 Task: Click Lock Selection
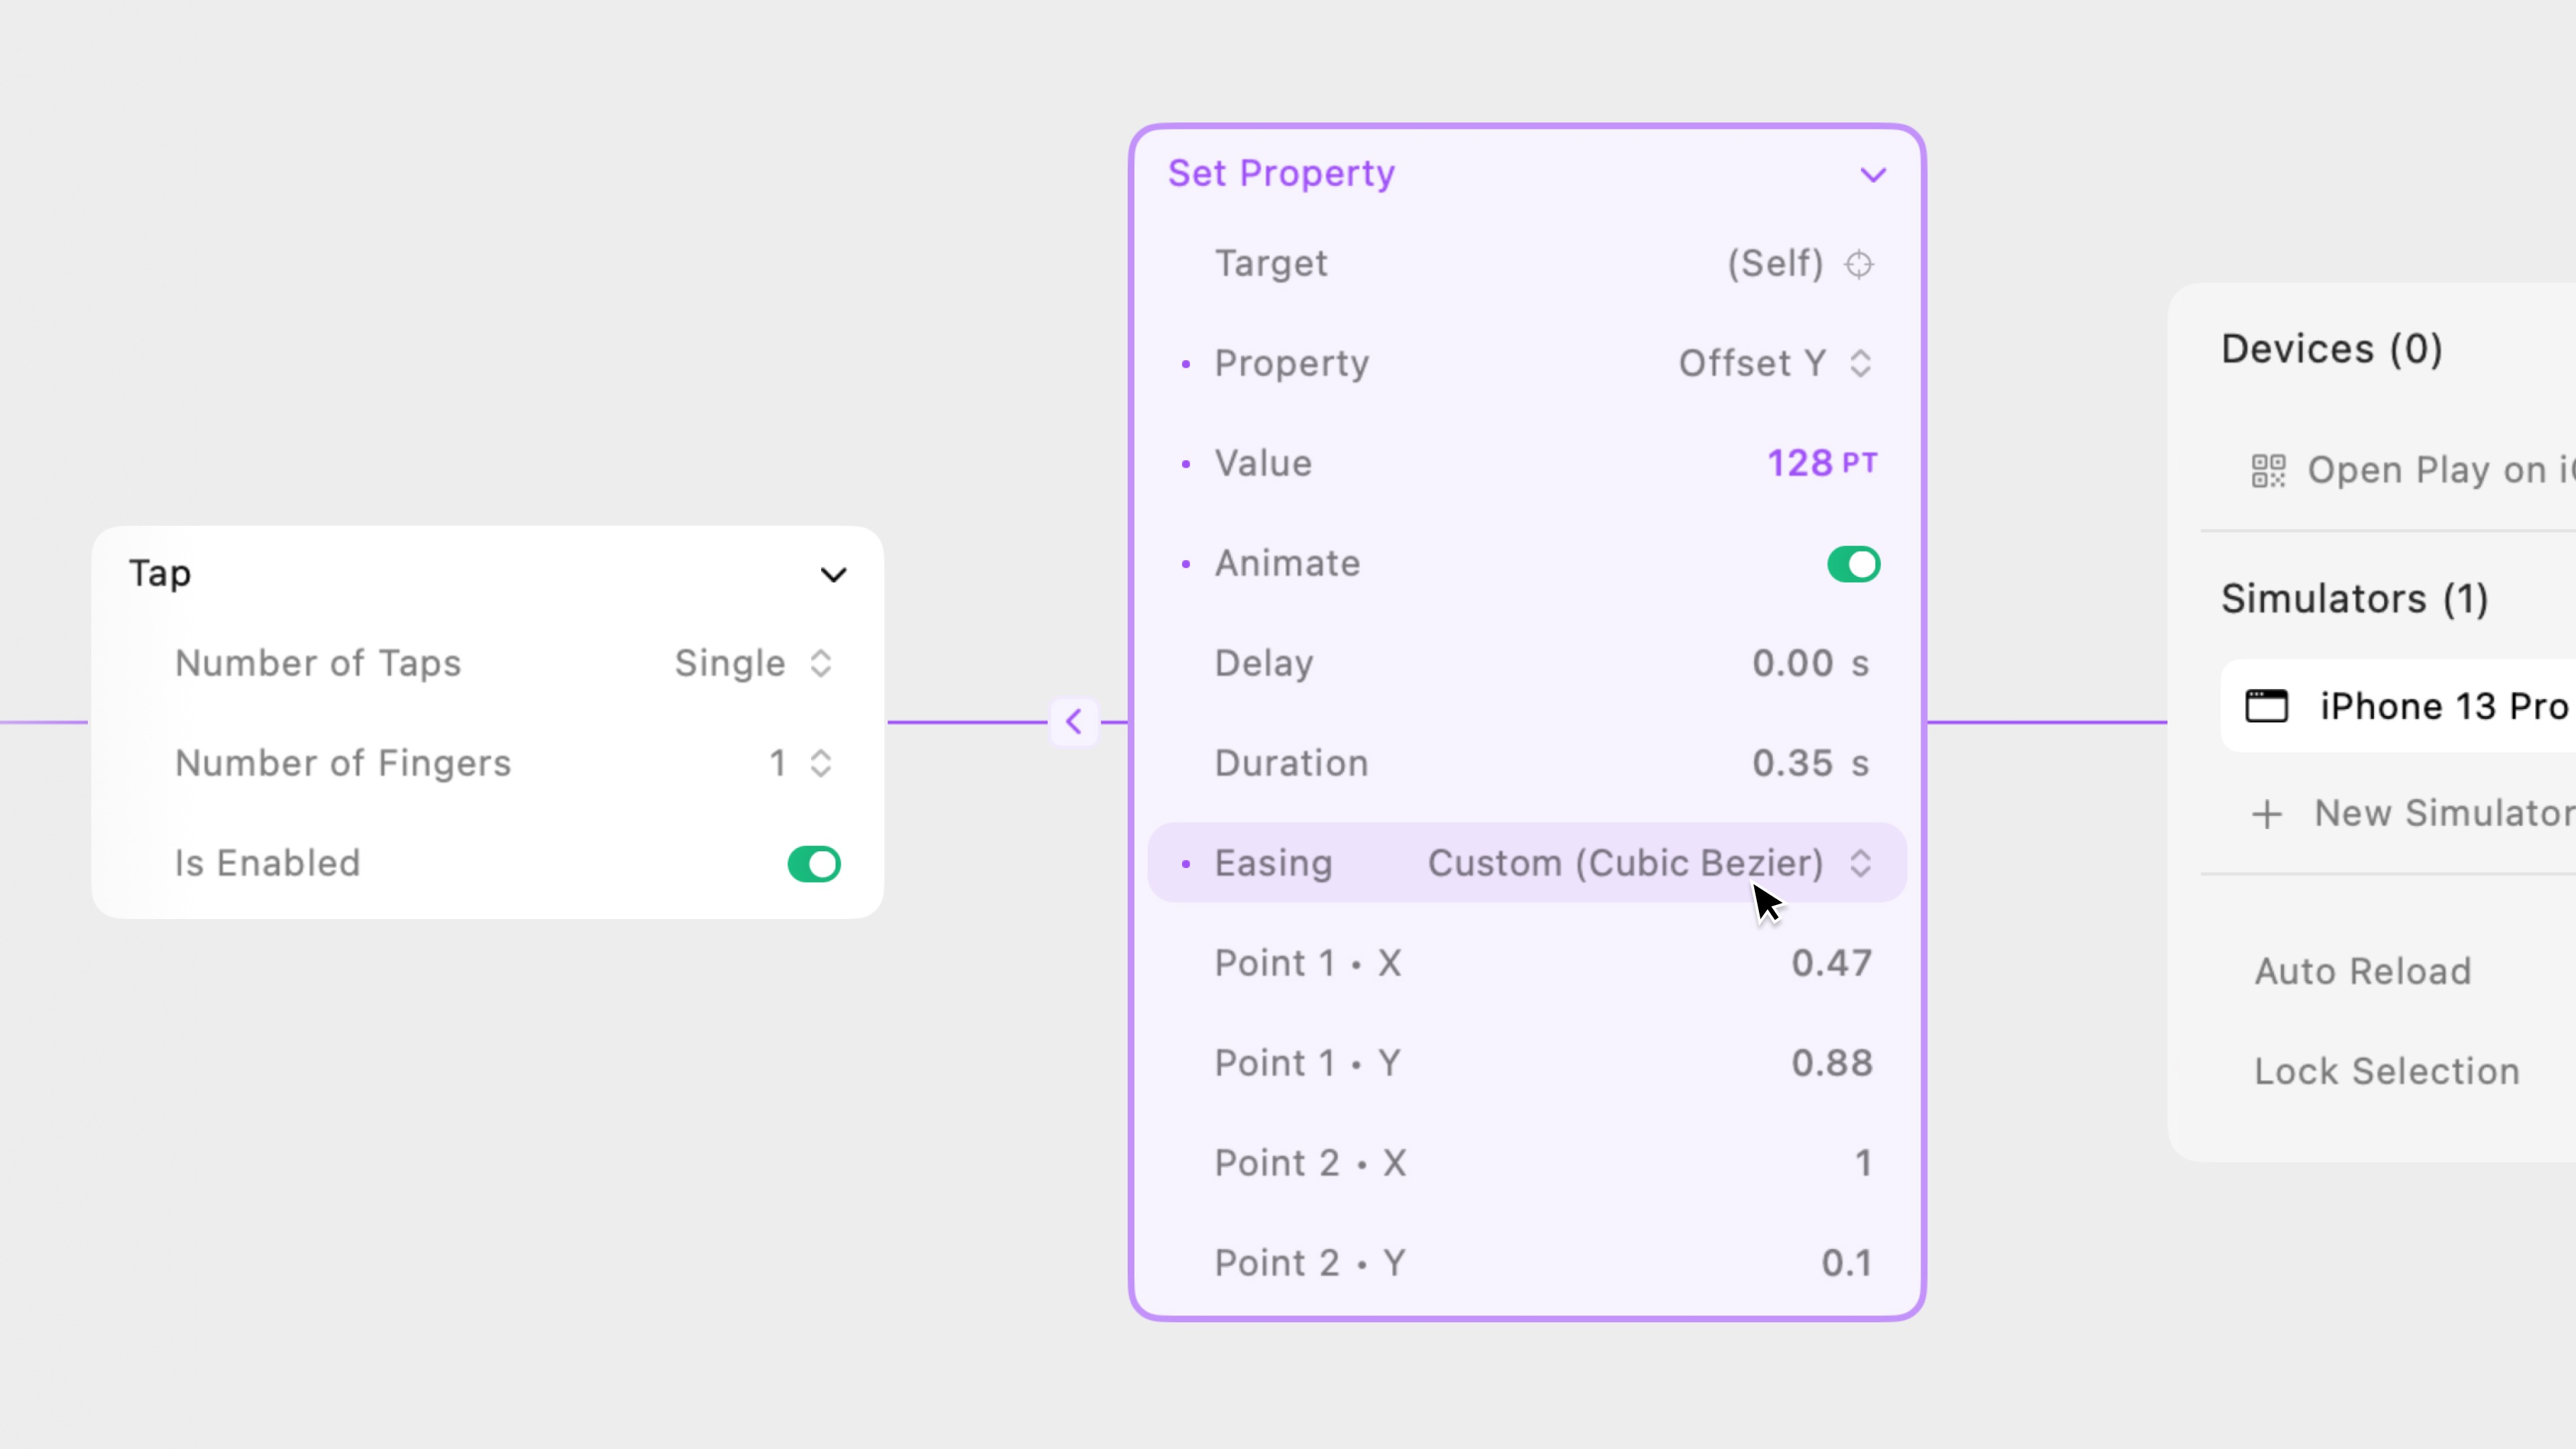2386,1070
